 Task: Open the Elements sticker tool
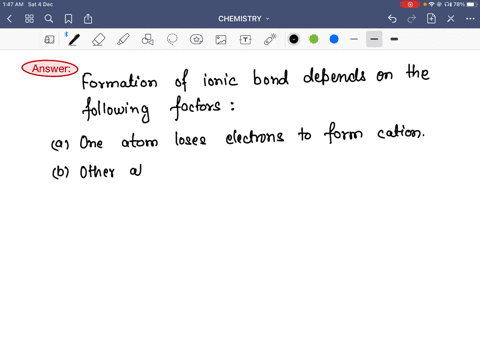pos(196,40)
